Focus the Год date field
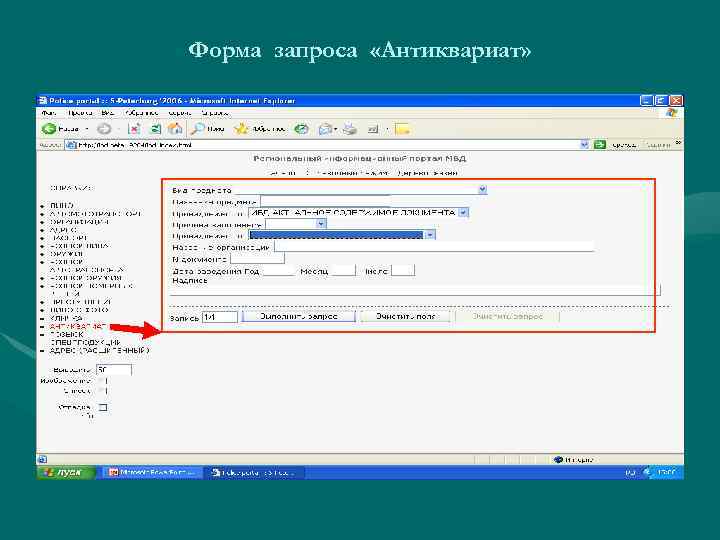720x540 pixels. point(278,271)
